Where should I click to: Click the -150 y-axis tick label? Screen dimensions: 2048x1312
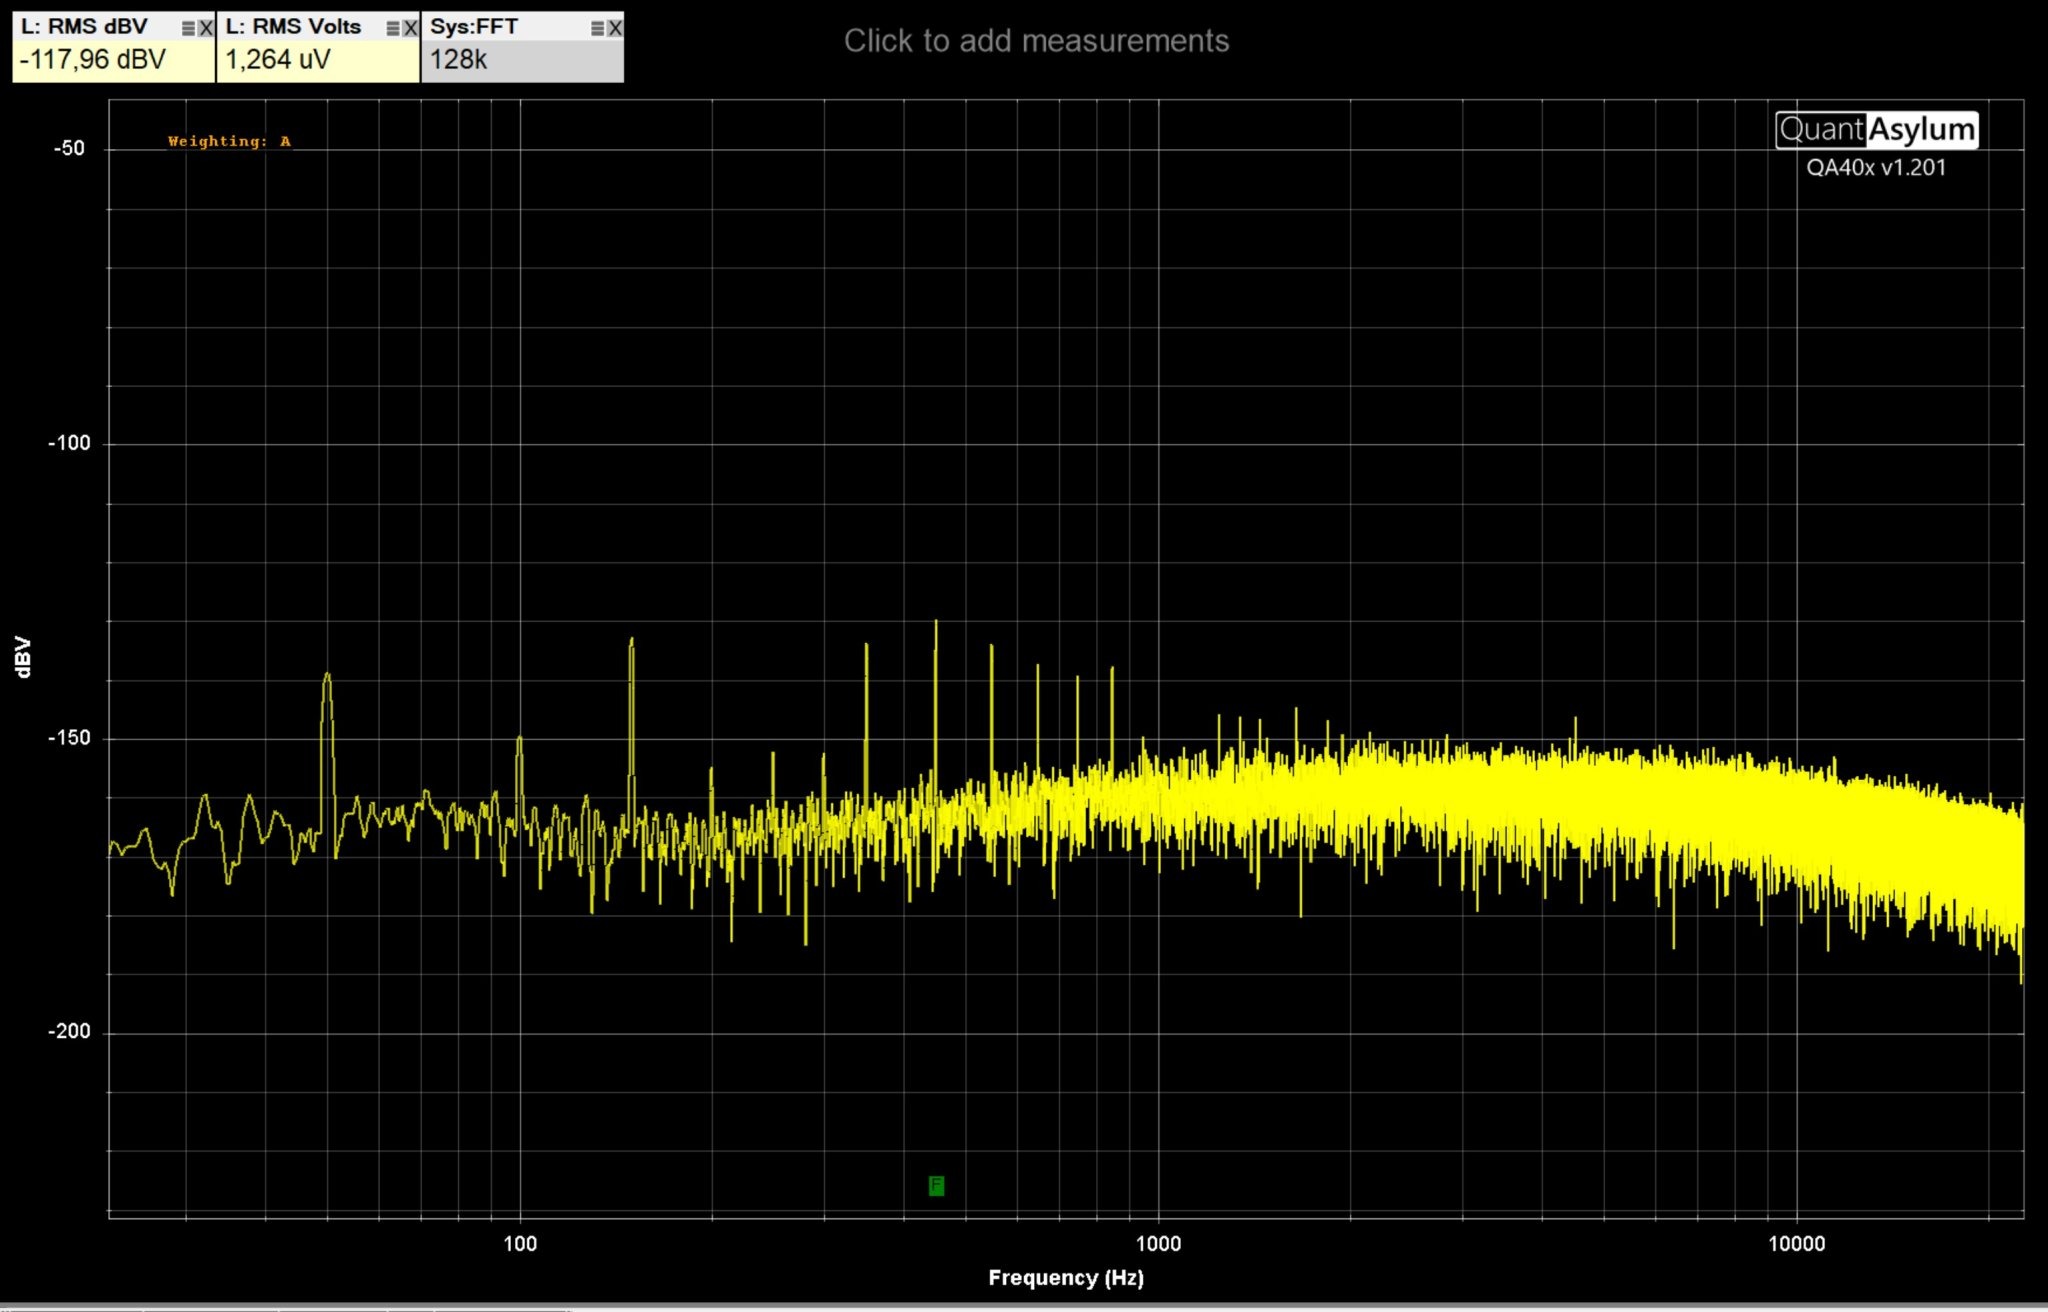pos(68,738)
